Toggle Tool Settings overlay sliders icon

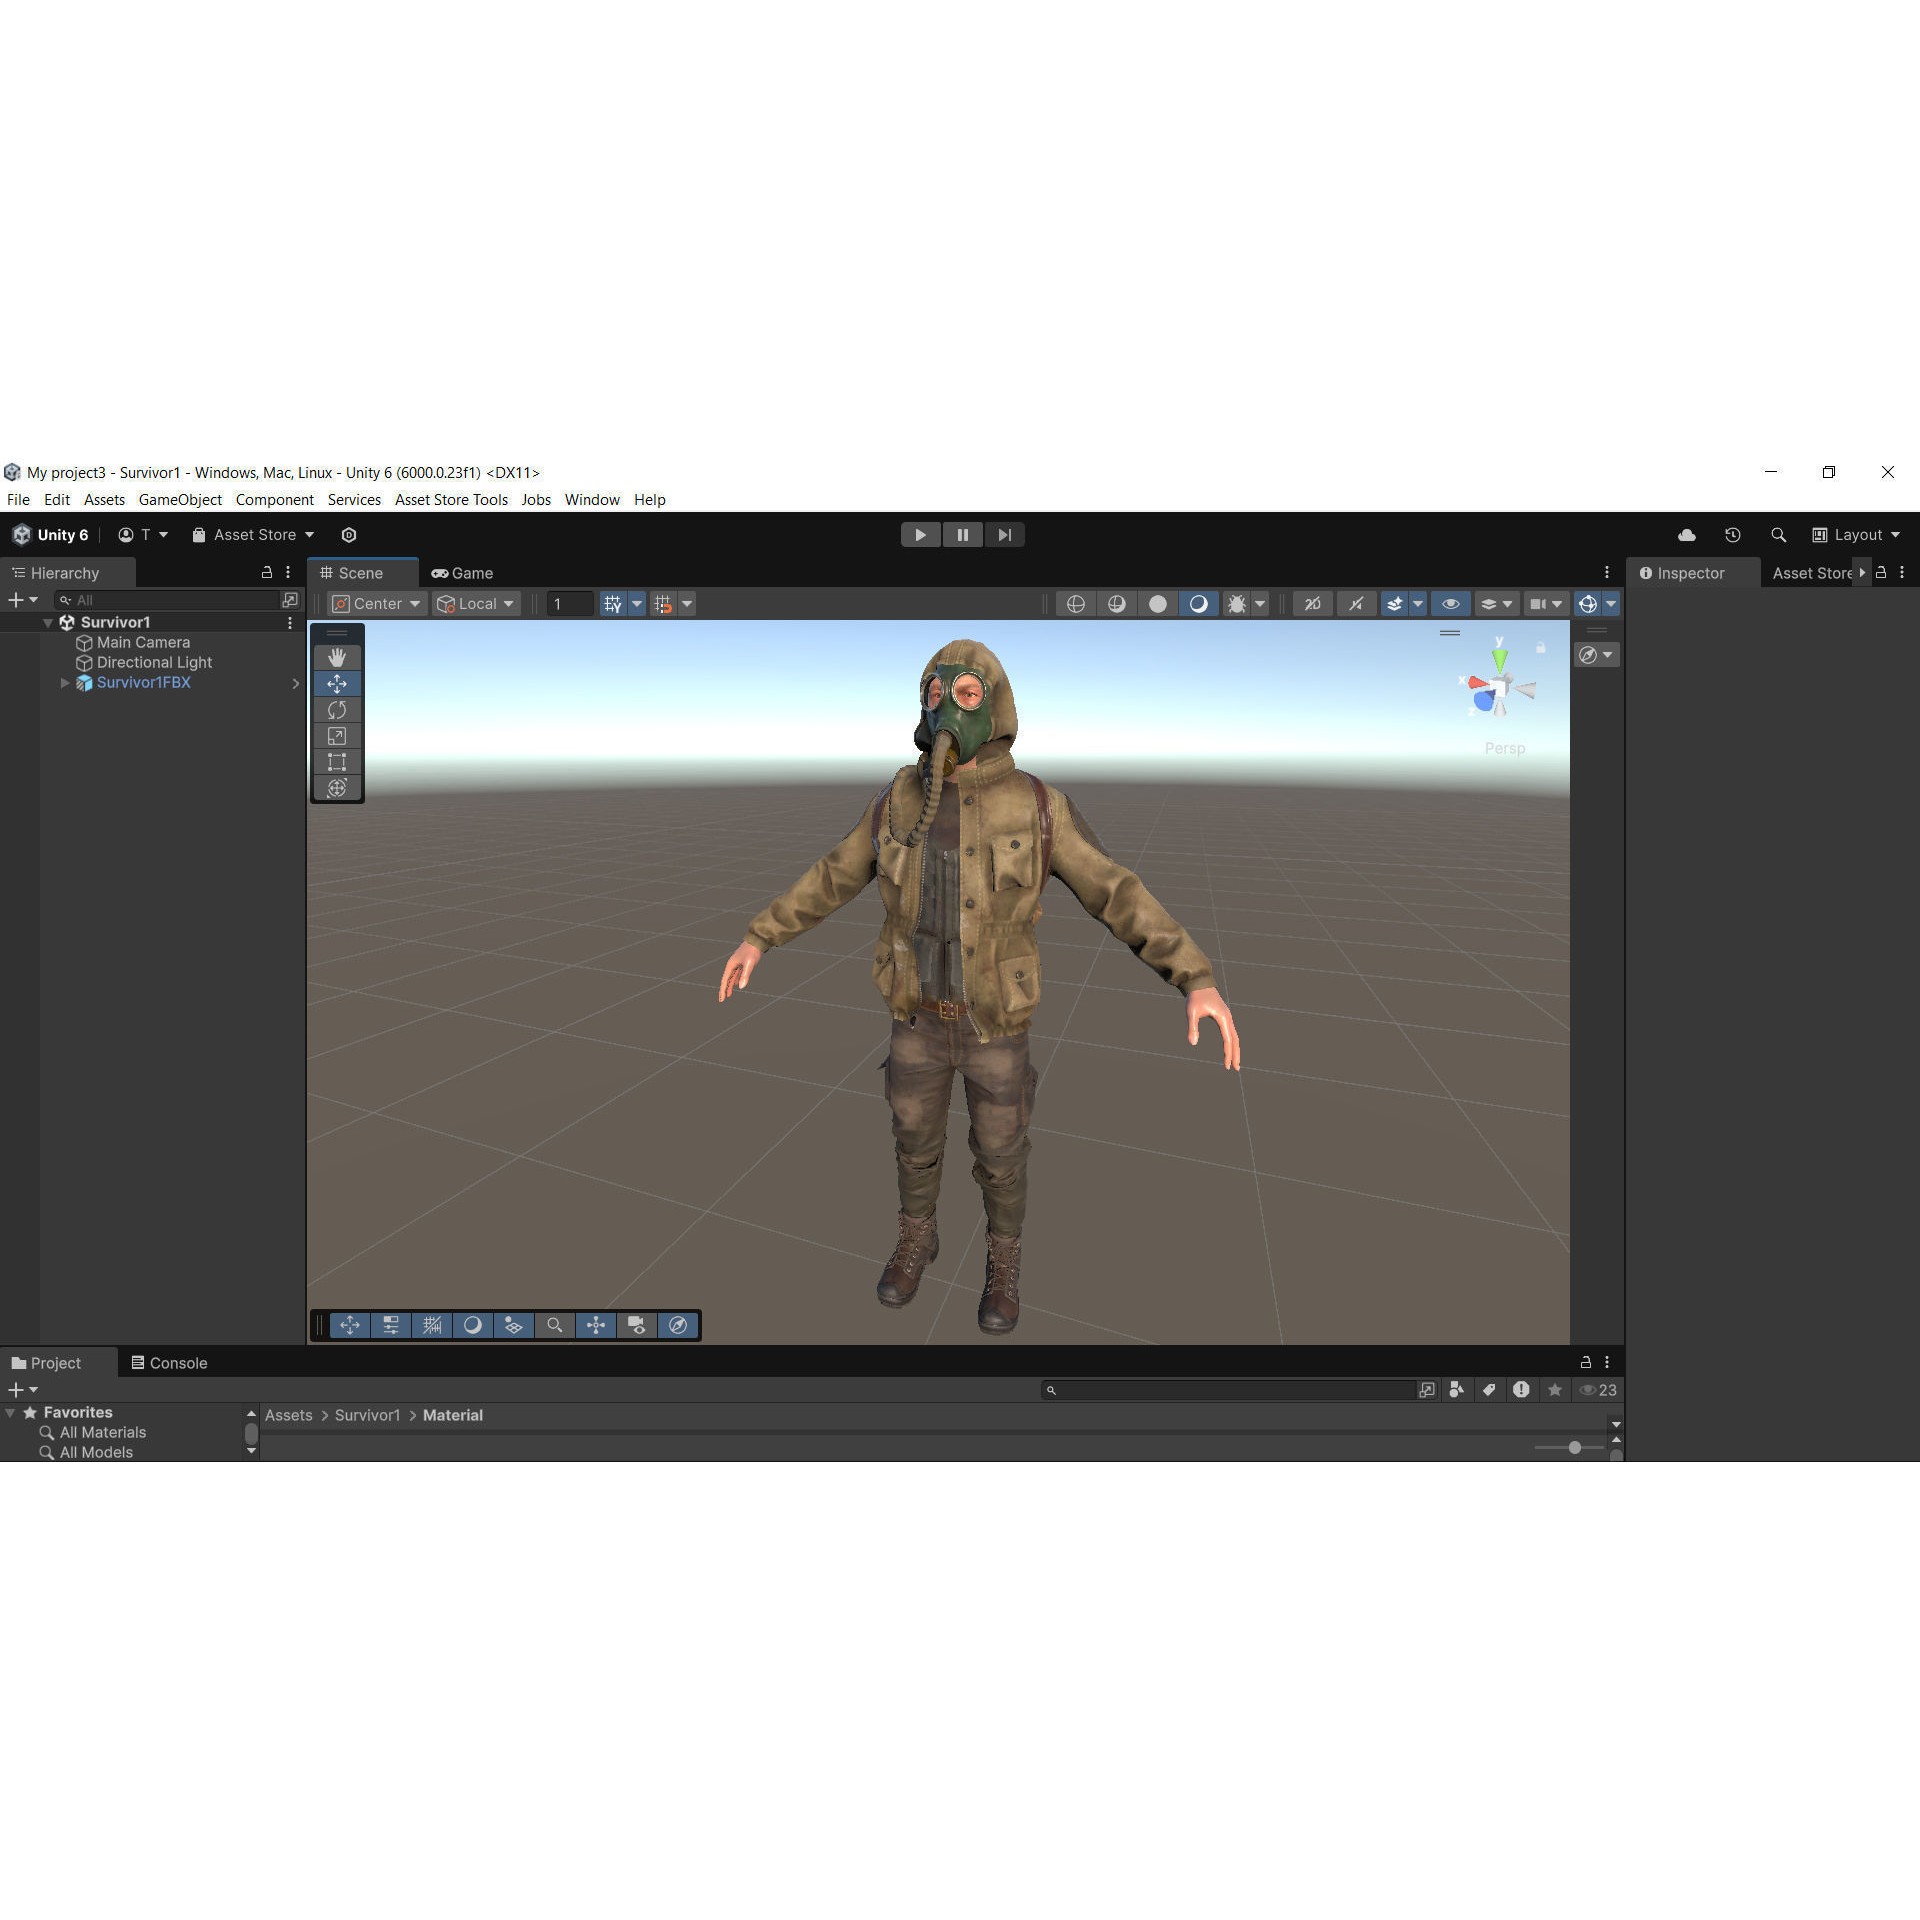pos(391,1325)
